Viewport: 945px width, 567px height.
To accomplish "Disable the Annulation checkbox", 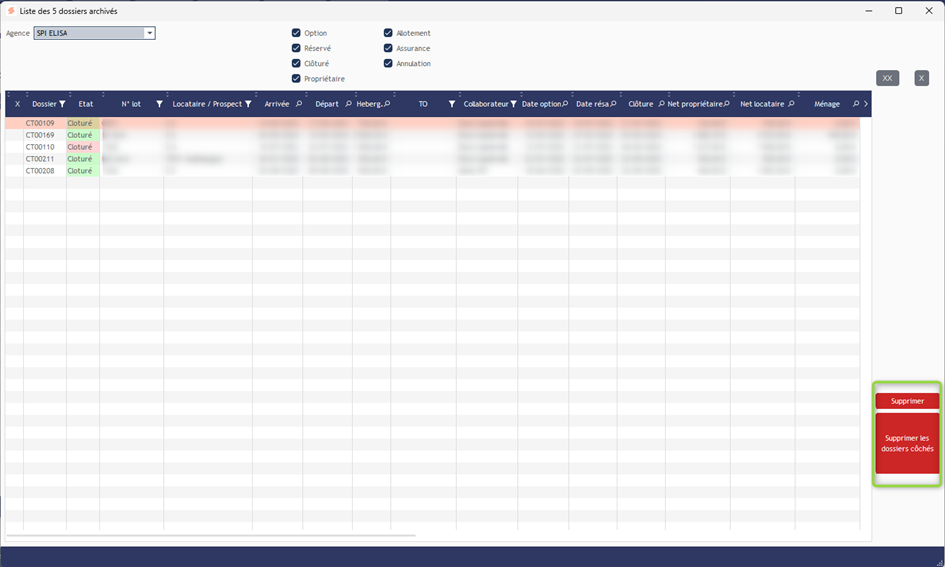I will pos(388,63).
